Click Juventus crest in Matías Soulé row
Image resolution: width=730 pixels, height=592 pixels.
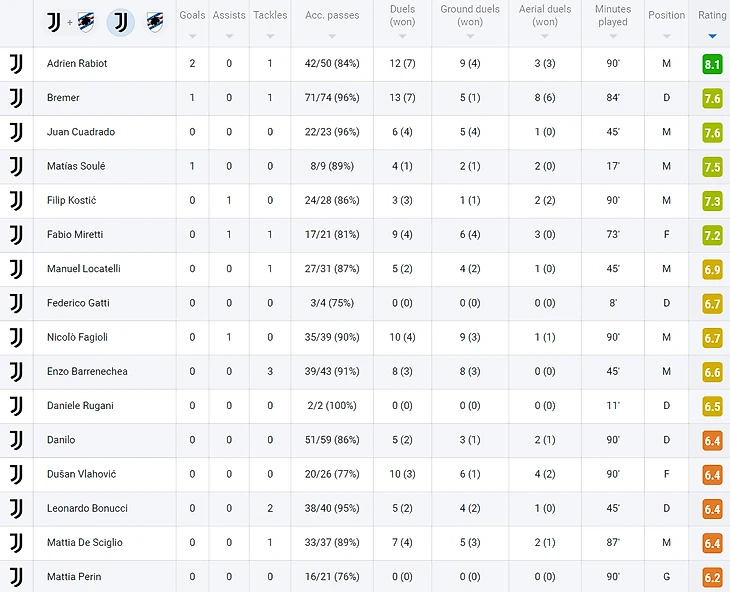tap(16, 166)
